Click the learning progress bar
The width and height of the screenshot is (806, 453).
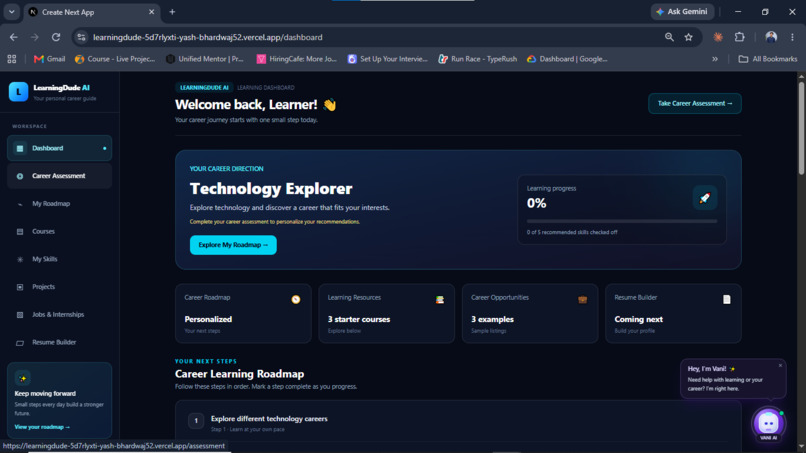[x=621, y=221]
